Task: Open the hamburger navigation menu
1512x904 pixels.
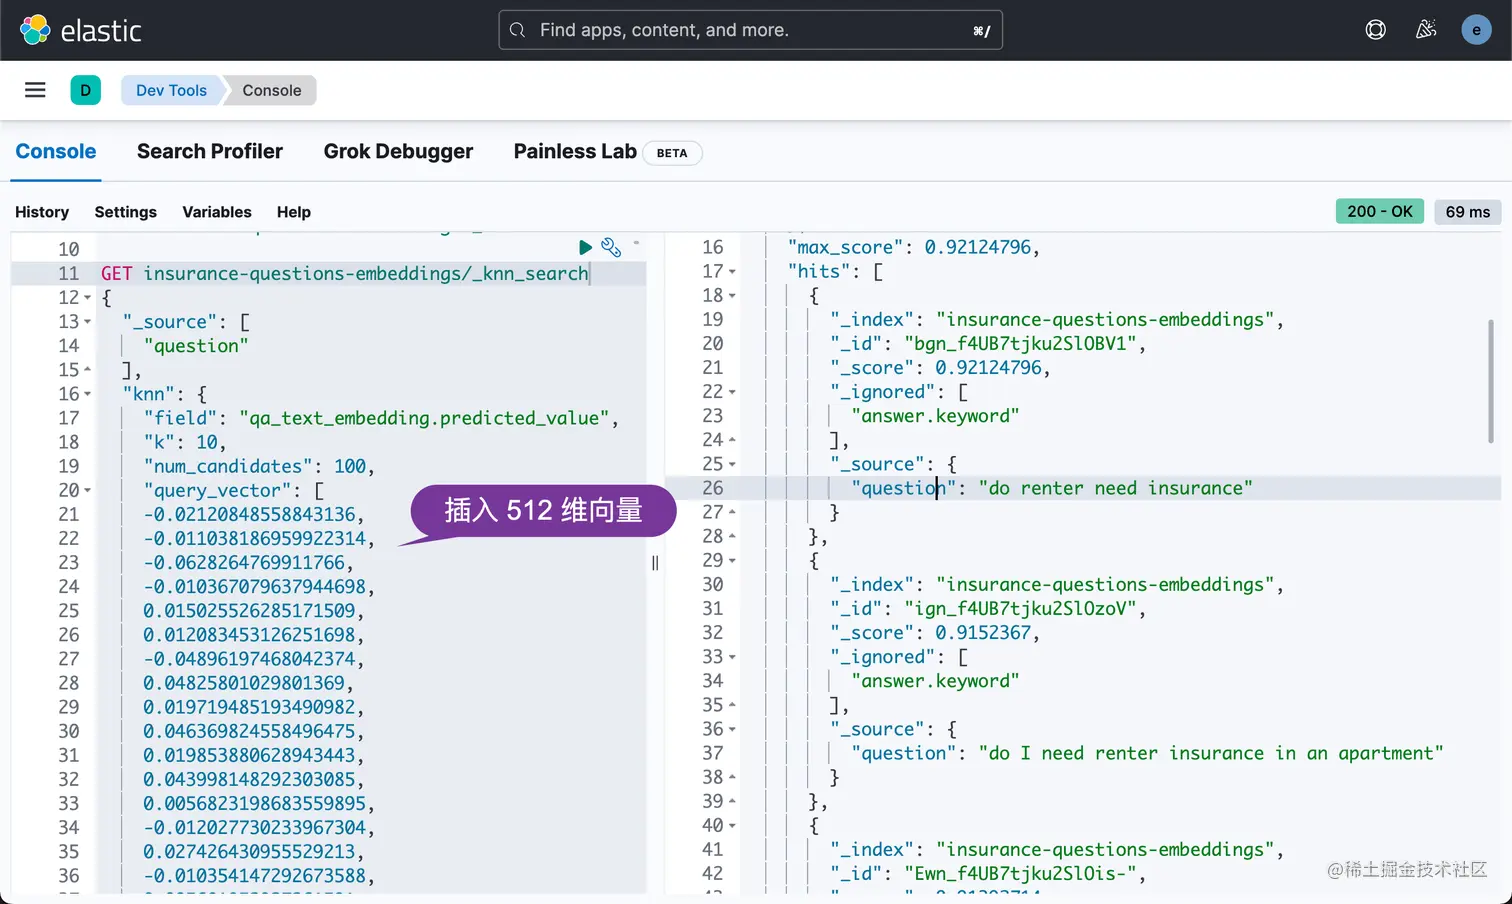Action: click(35, 90)
